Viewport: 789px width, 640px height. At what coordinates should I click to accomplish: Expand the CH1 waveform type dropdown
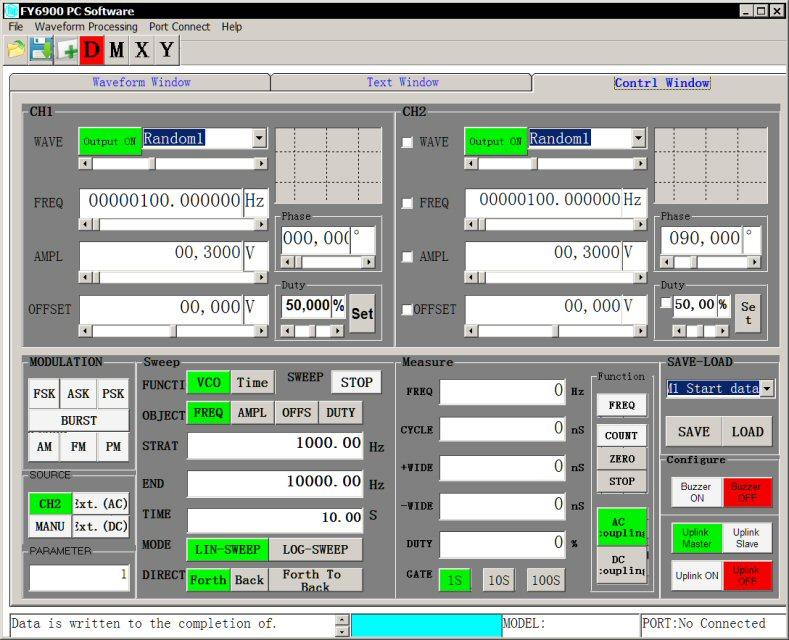pyautogui.click(x=259, y=138)
